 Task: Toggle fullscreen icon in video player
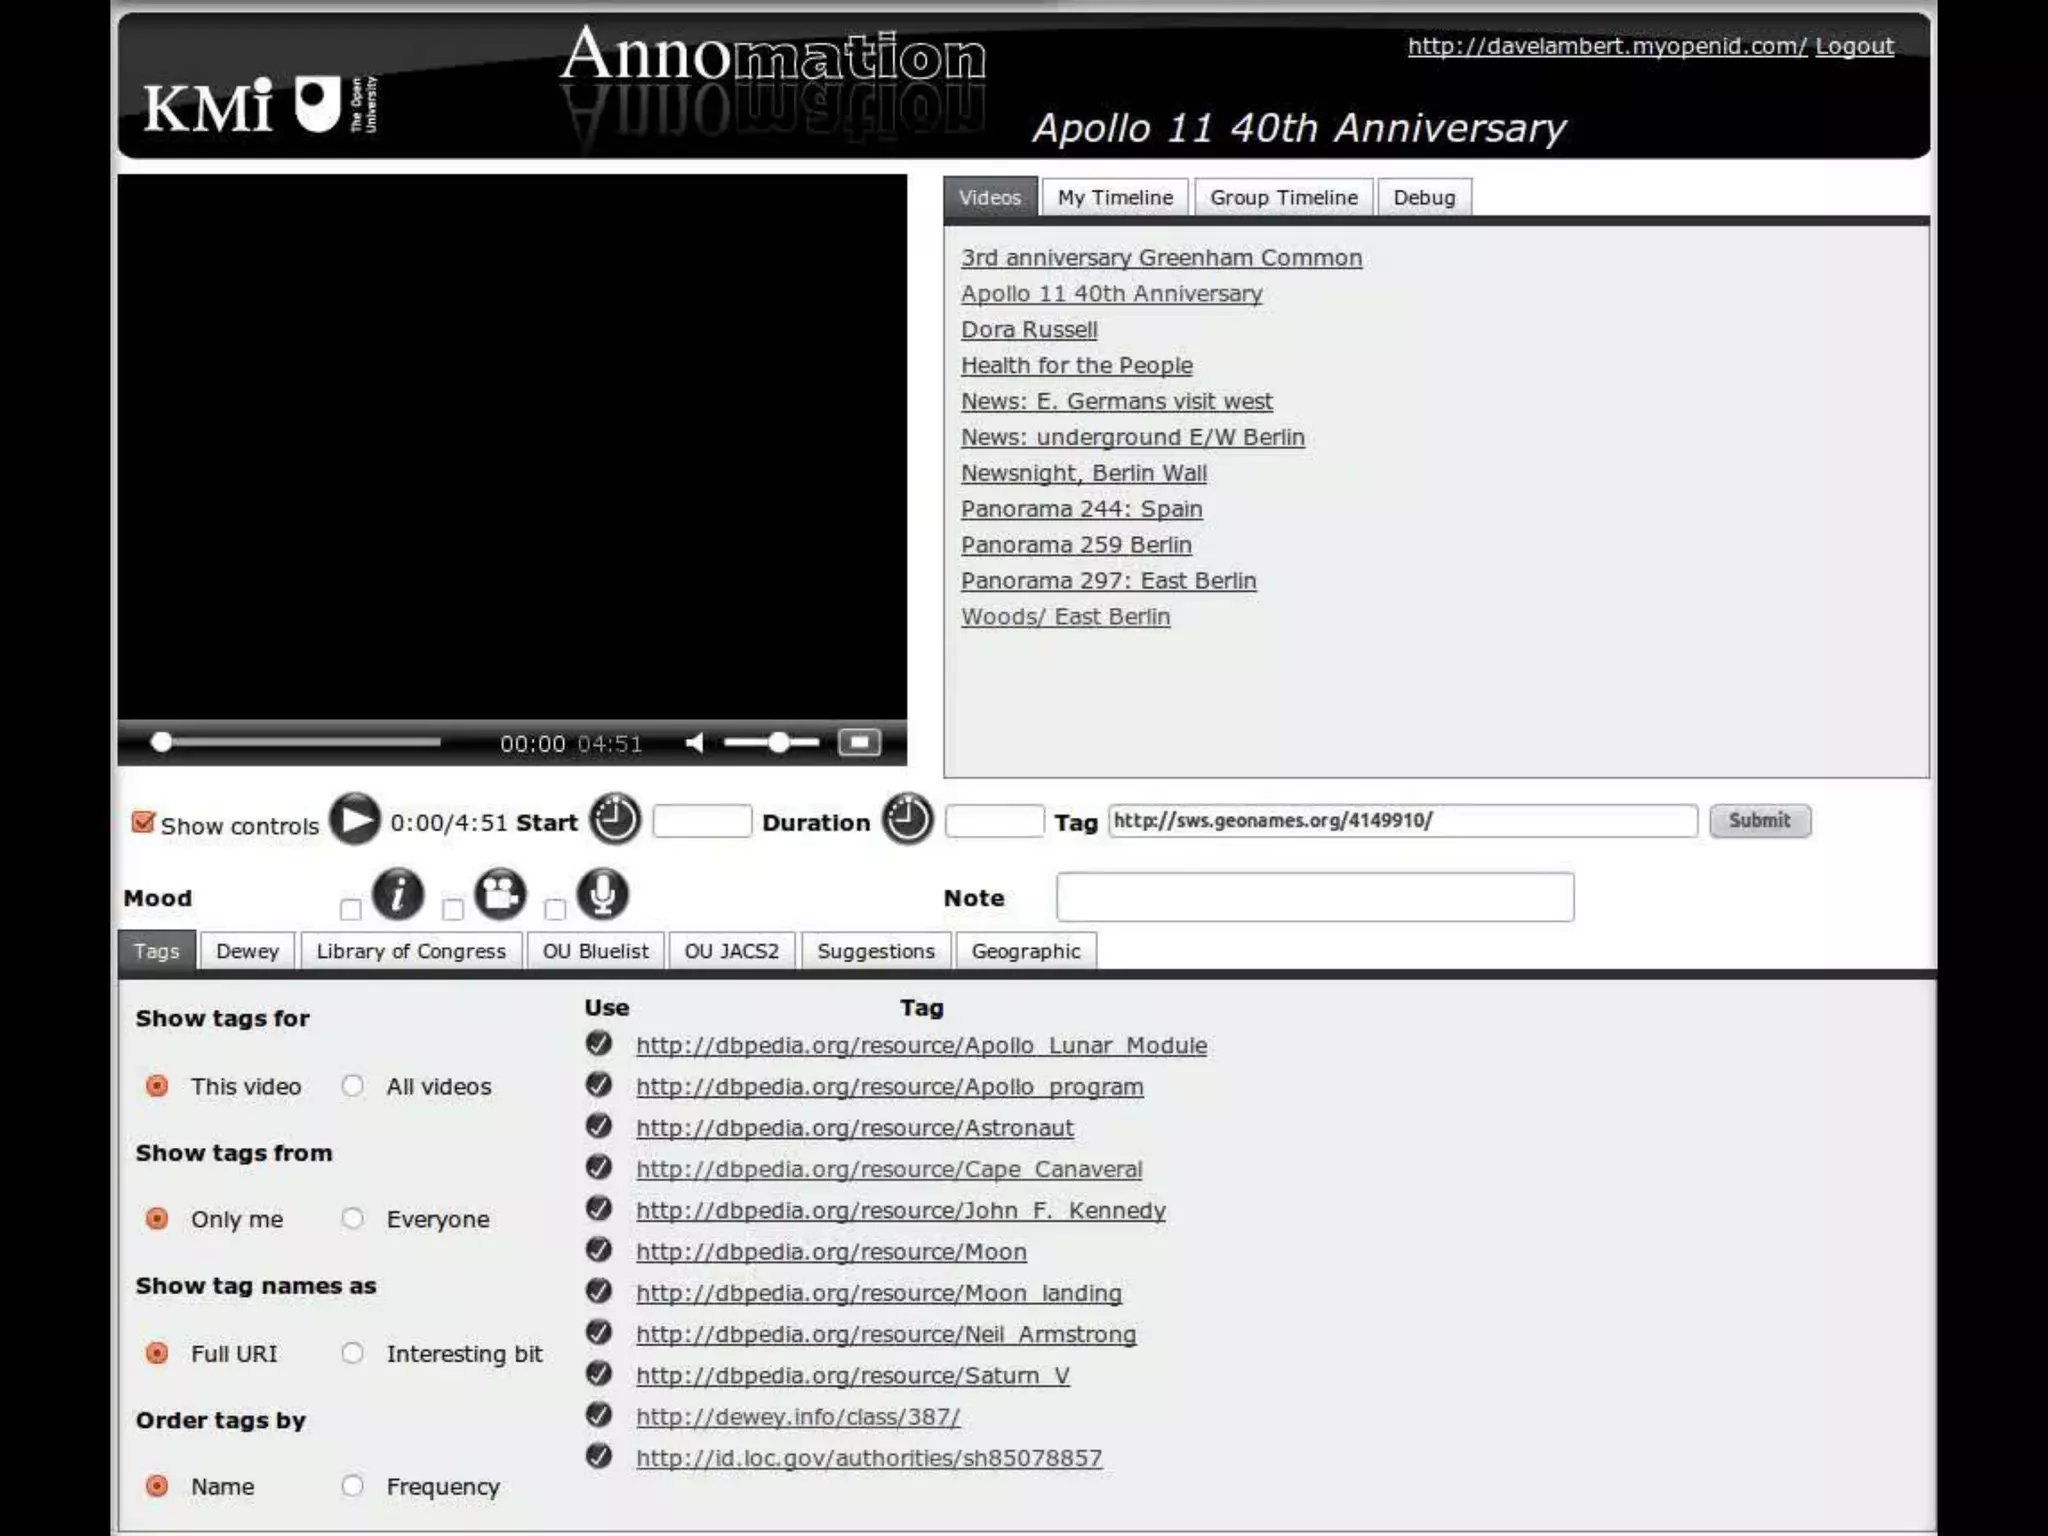[859, 743]
